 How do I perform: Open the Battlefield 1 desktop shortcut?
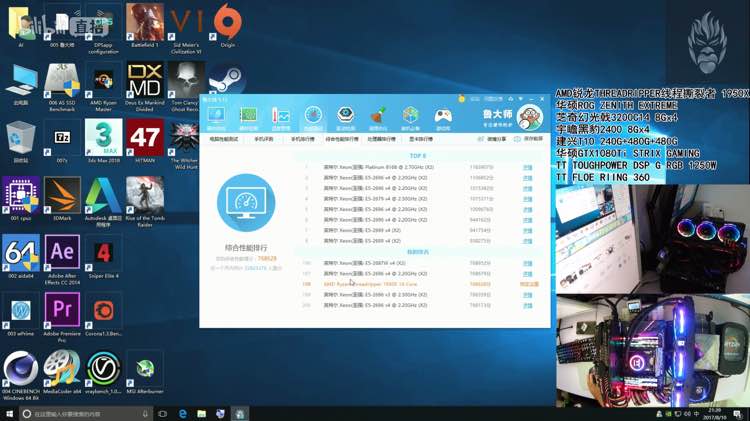[144, 26]
